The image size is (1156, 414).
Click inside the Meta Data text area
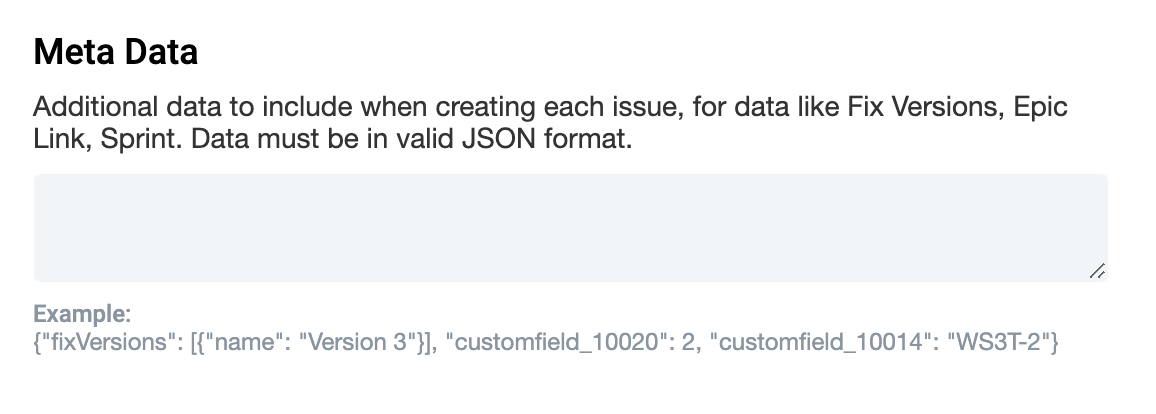click(x=570, y=227)
